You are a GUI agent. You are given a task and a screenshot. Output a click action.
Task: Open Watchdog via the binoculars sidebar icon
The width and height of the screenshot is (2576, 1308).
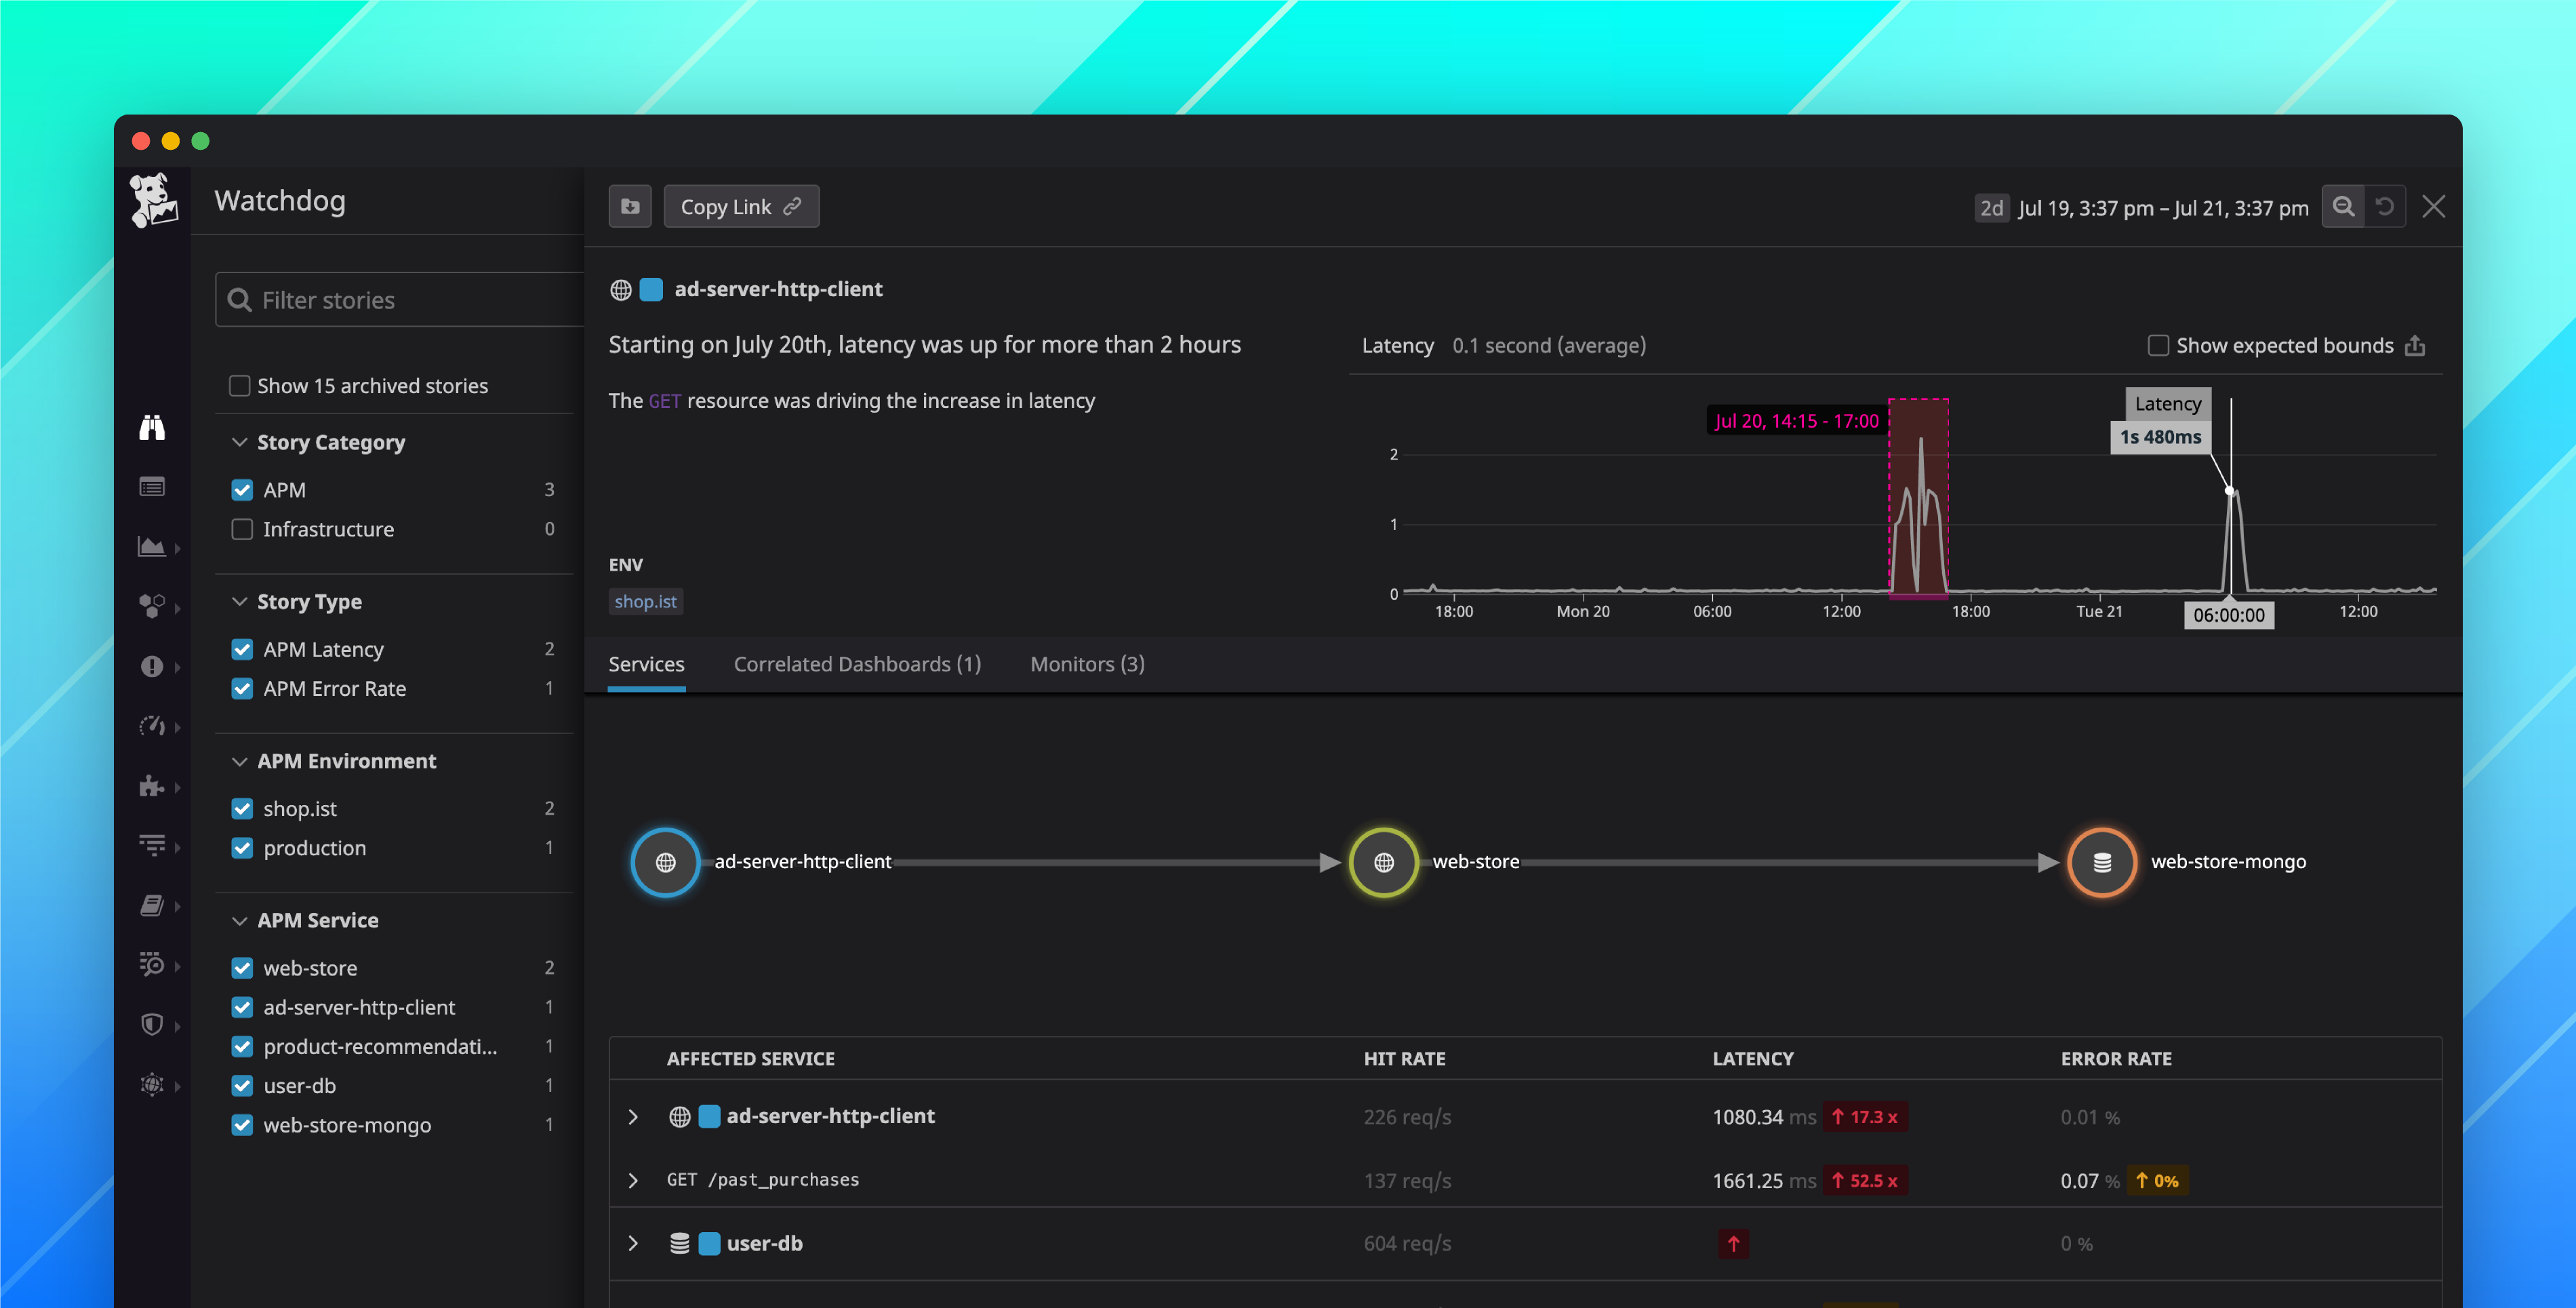coord(152,428)
